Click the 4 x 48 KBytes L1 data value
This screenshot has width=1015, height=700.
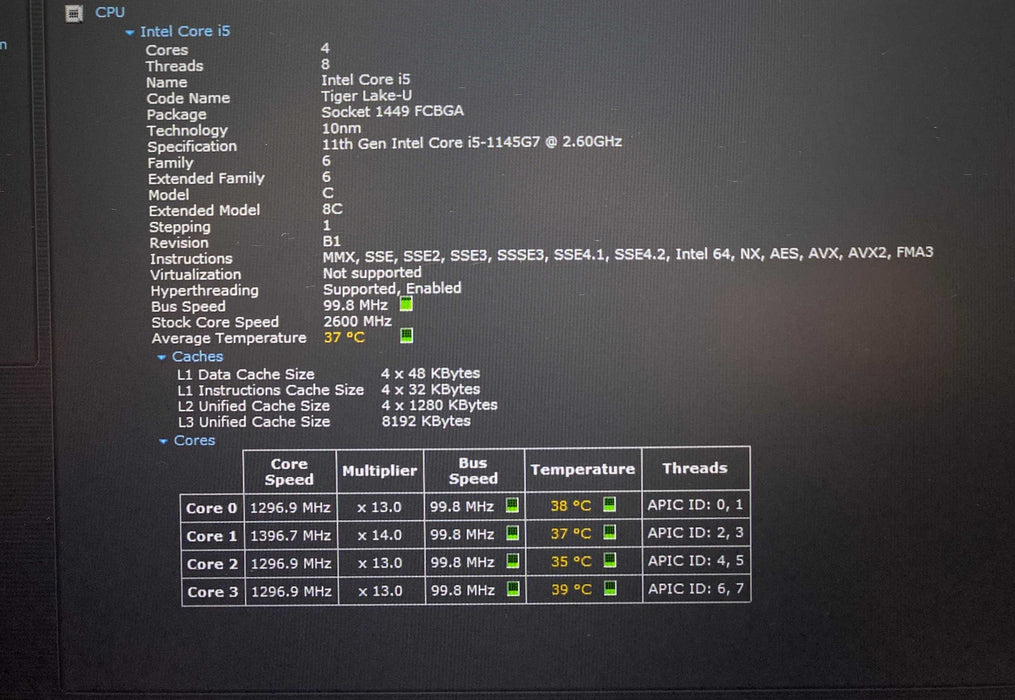click(430, 373)
